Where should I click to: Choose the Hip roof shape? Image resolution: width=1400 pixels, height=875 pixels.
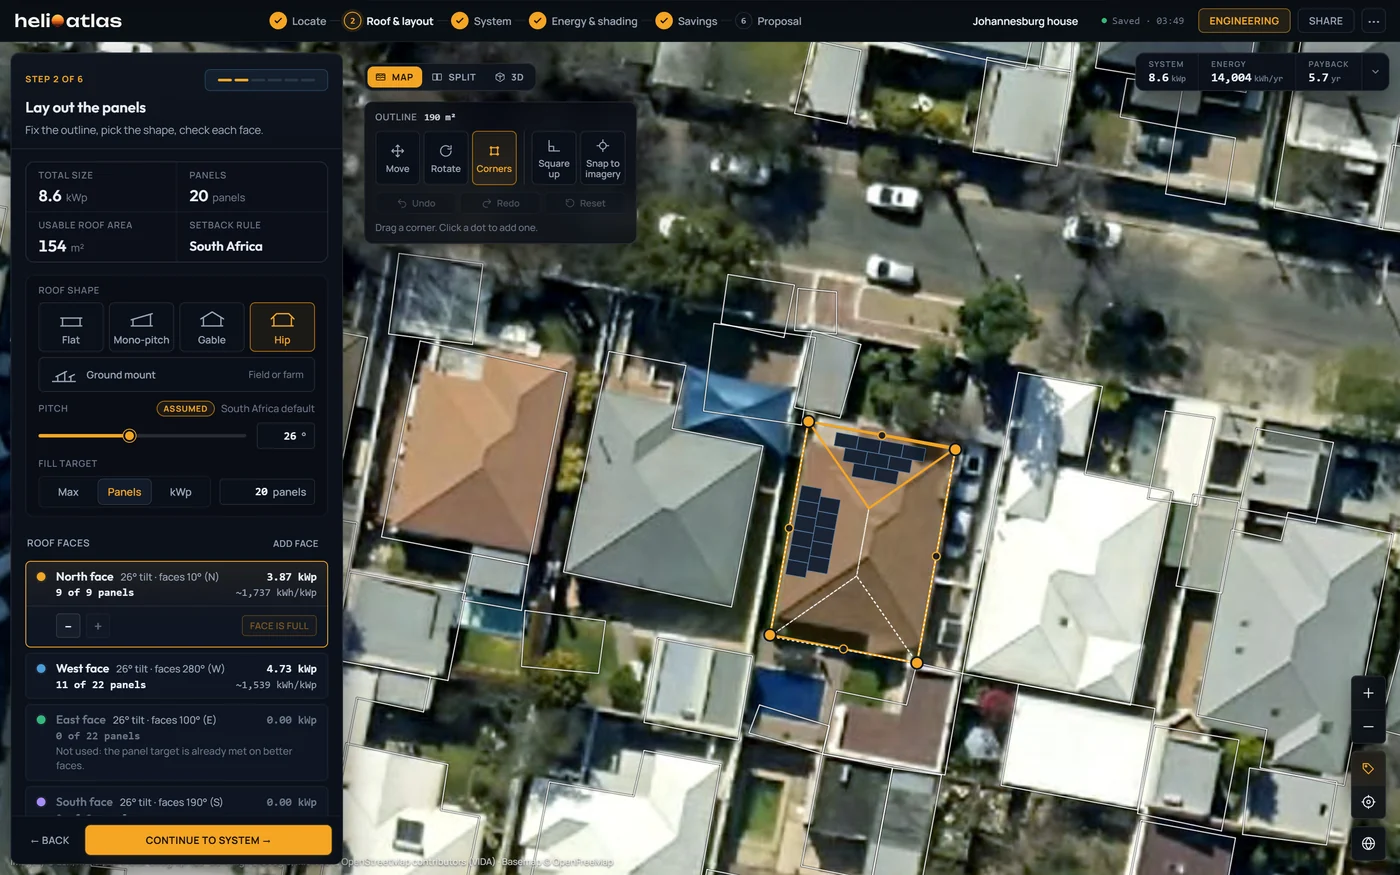[x=282, y=327]
